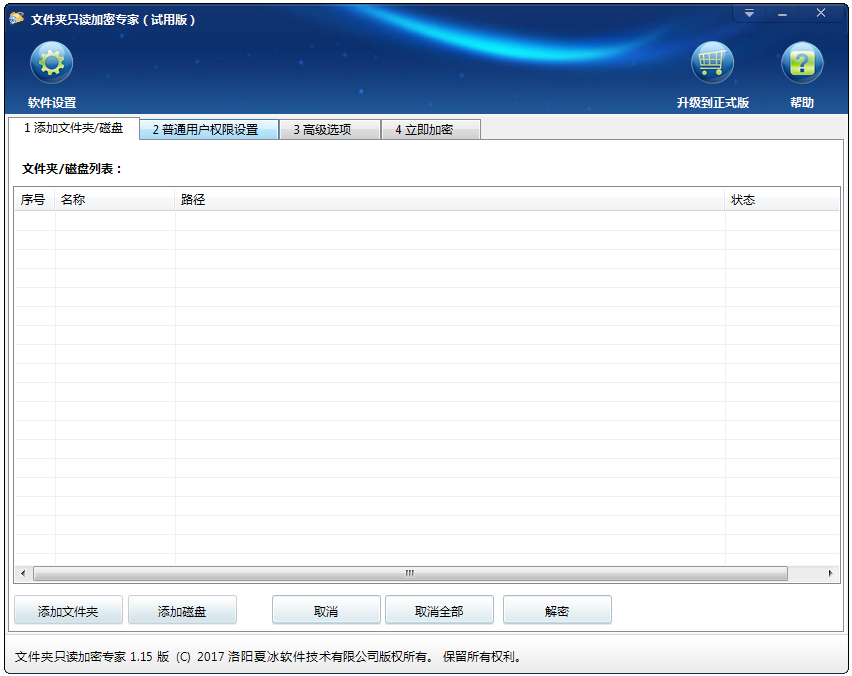Click the 升级到正式版 shopping cart icon

tap(712, 62)
